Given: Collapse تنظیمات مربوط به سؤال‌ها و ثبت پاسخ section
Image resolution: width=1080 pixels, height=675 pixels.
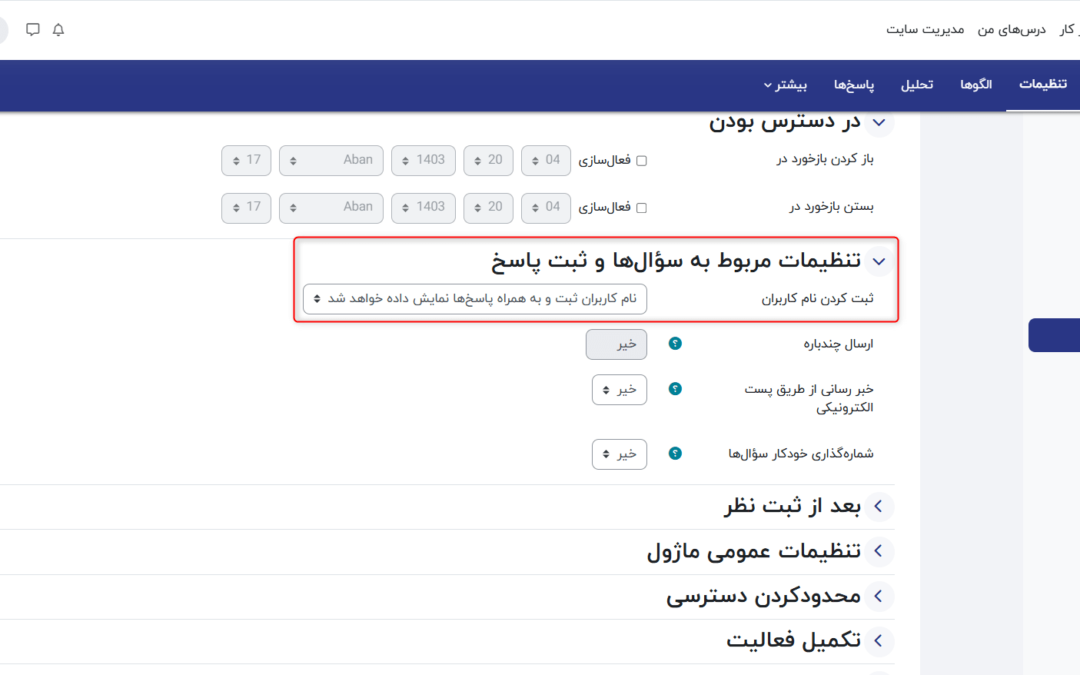Looking at the screenshot, I should tap(879, 262).
